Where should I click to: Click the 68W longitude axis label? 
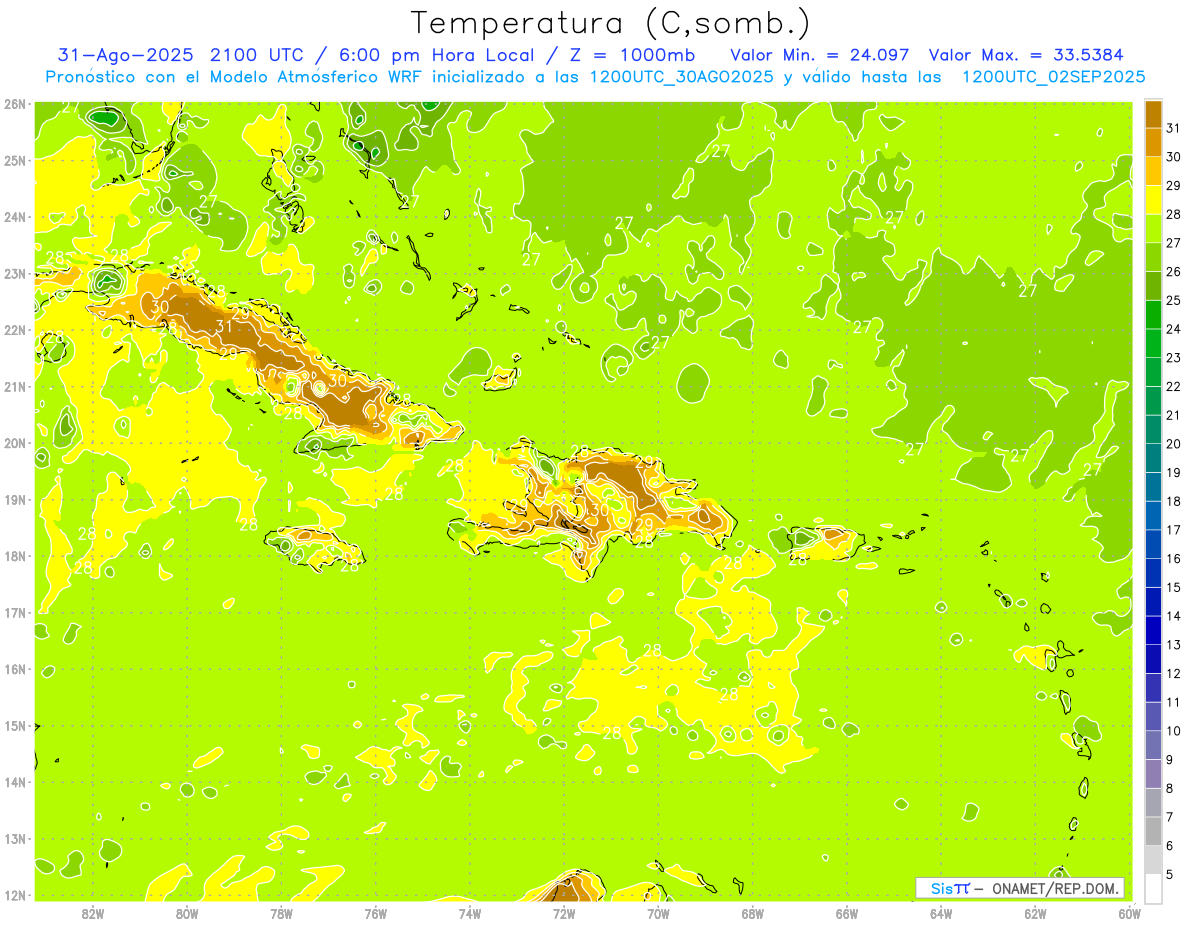tap(752, 913)
